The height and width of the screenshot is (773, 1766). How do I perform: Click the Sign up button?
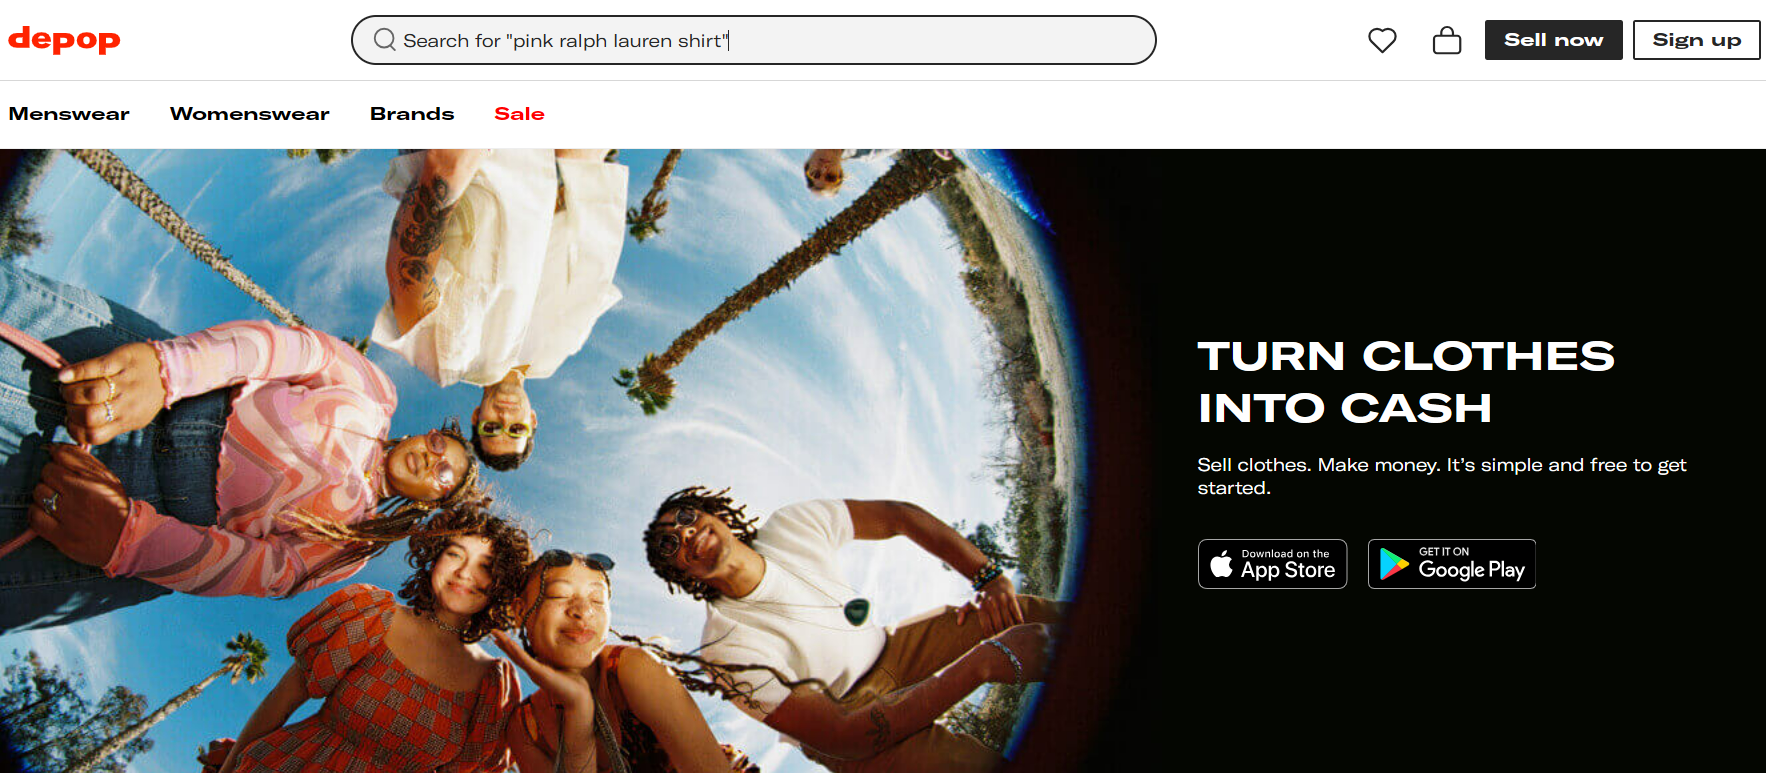point(1696,40)
